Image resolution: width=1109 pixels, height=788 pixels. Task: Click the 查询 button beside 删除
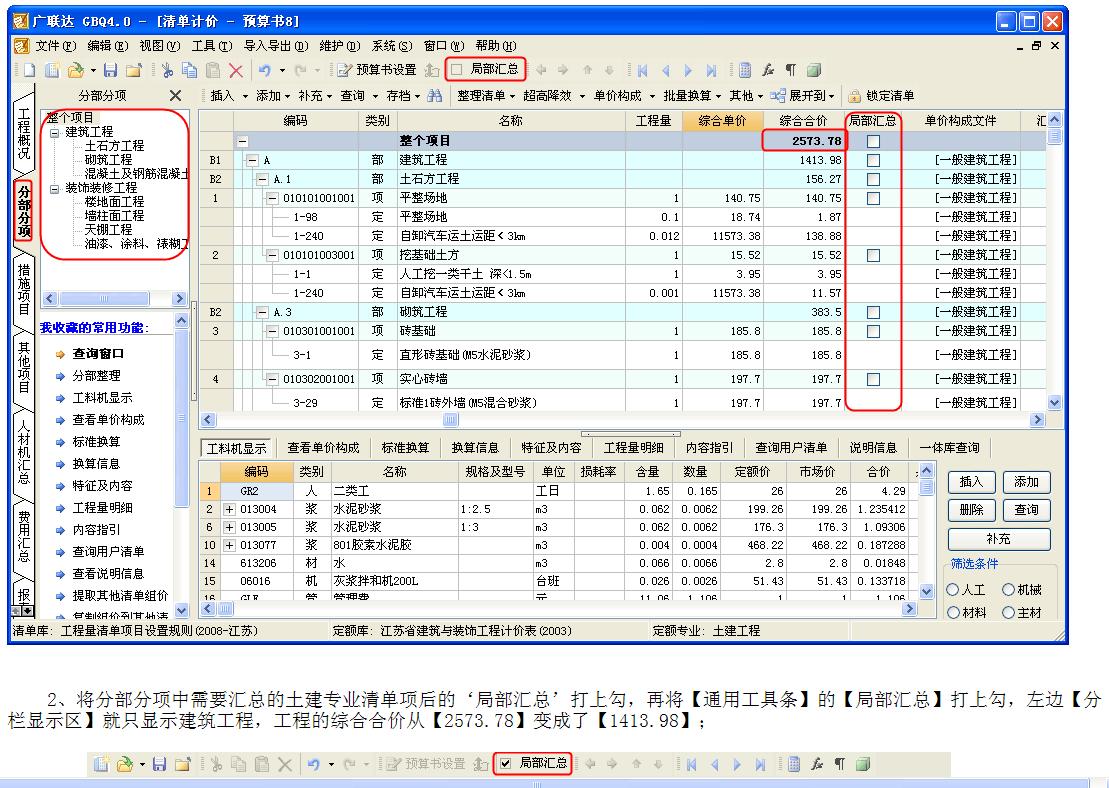[x=1026, y=510]
